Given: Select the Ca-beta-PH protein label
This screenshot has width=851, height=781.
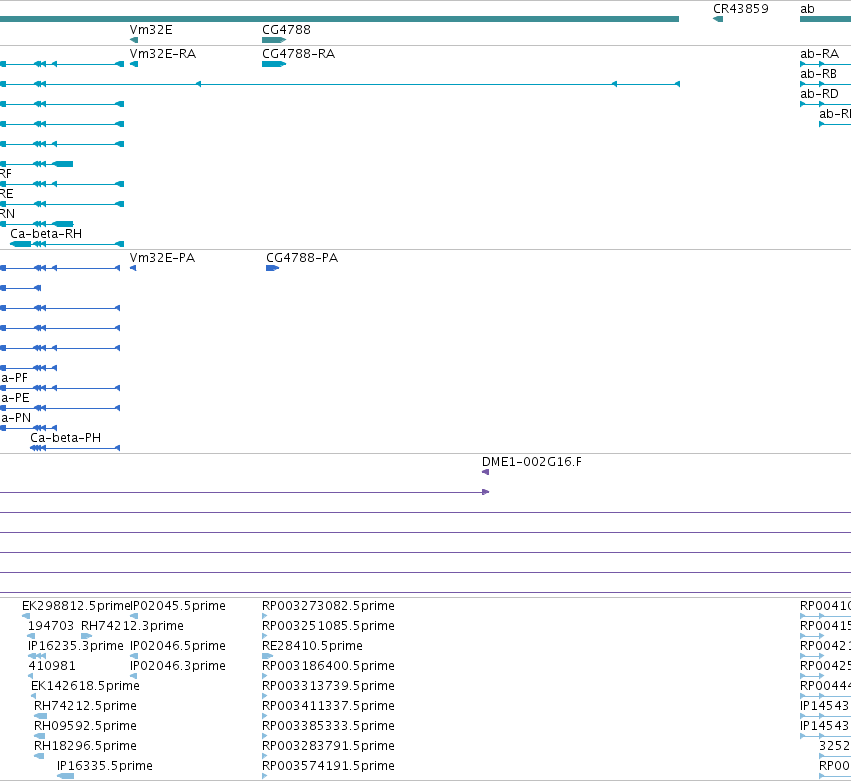Looking at the screenshot, I should click(66, 438).
